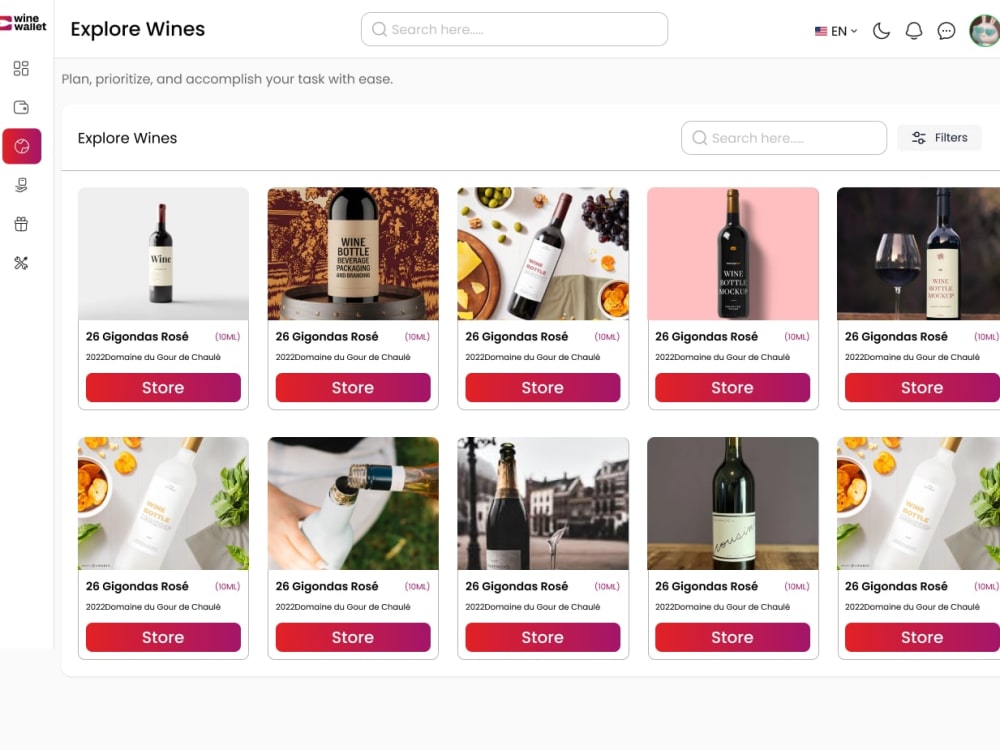Screen dimensions: 1000x750
Task: Open notifications bell icon
Action: [x=914, y=30]
